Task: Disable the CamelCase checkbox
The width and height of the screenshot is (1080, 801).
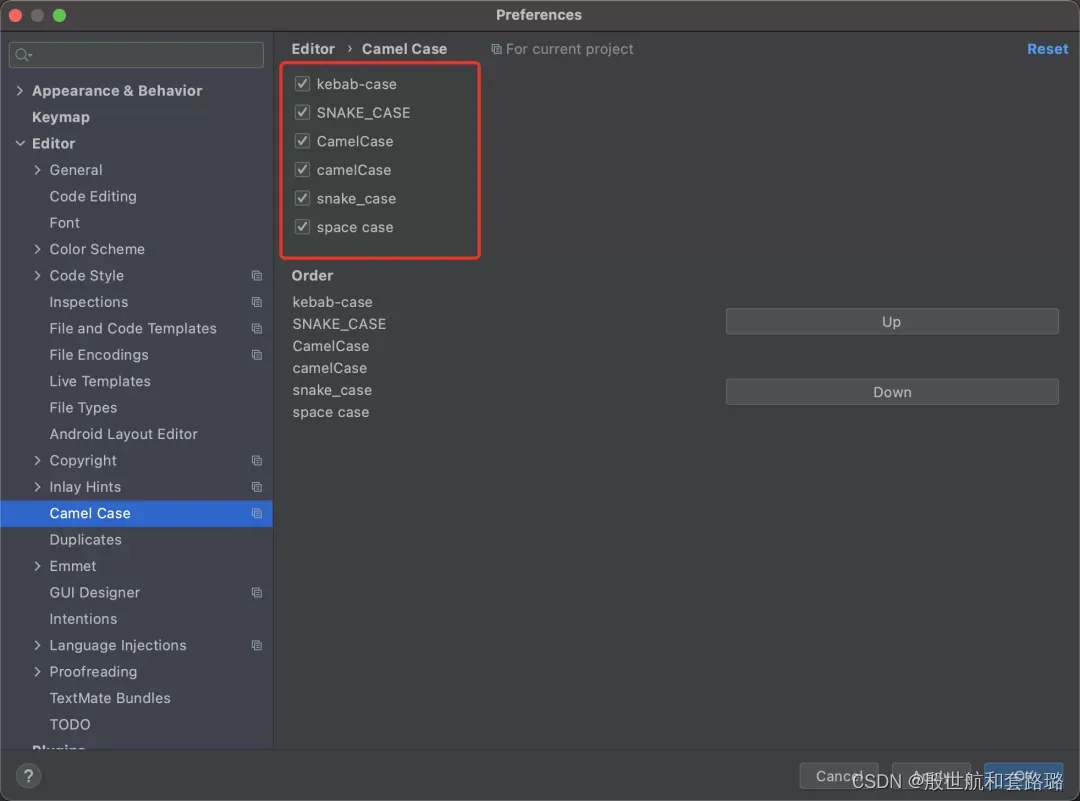Action: pyautogui.click(x=302, y=141)
